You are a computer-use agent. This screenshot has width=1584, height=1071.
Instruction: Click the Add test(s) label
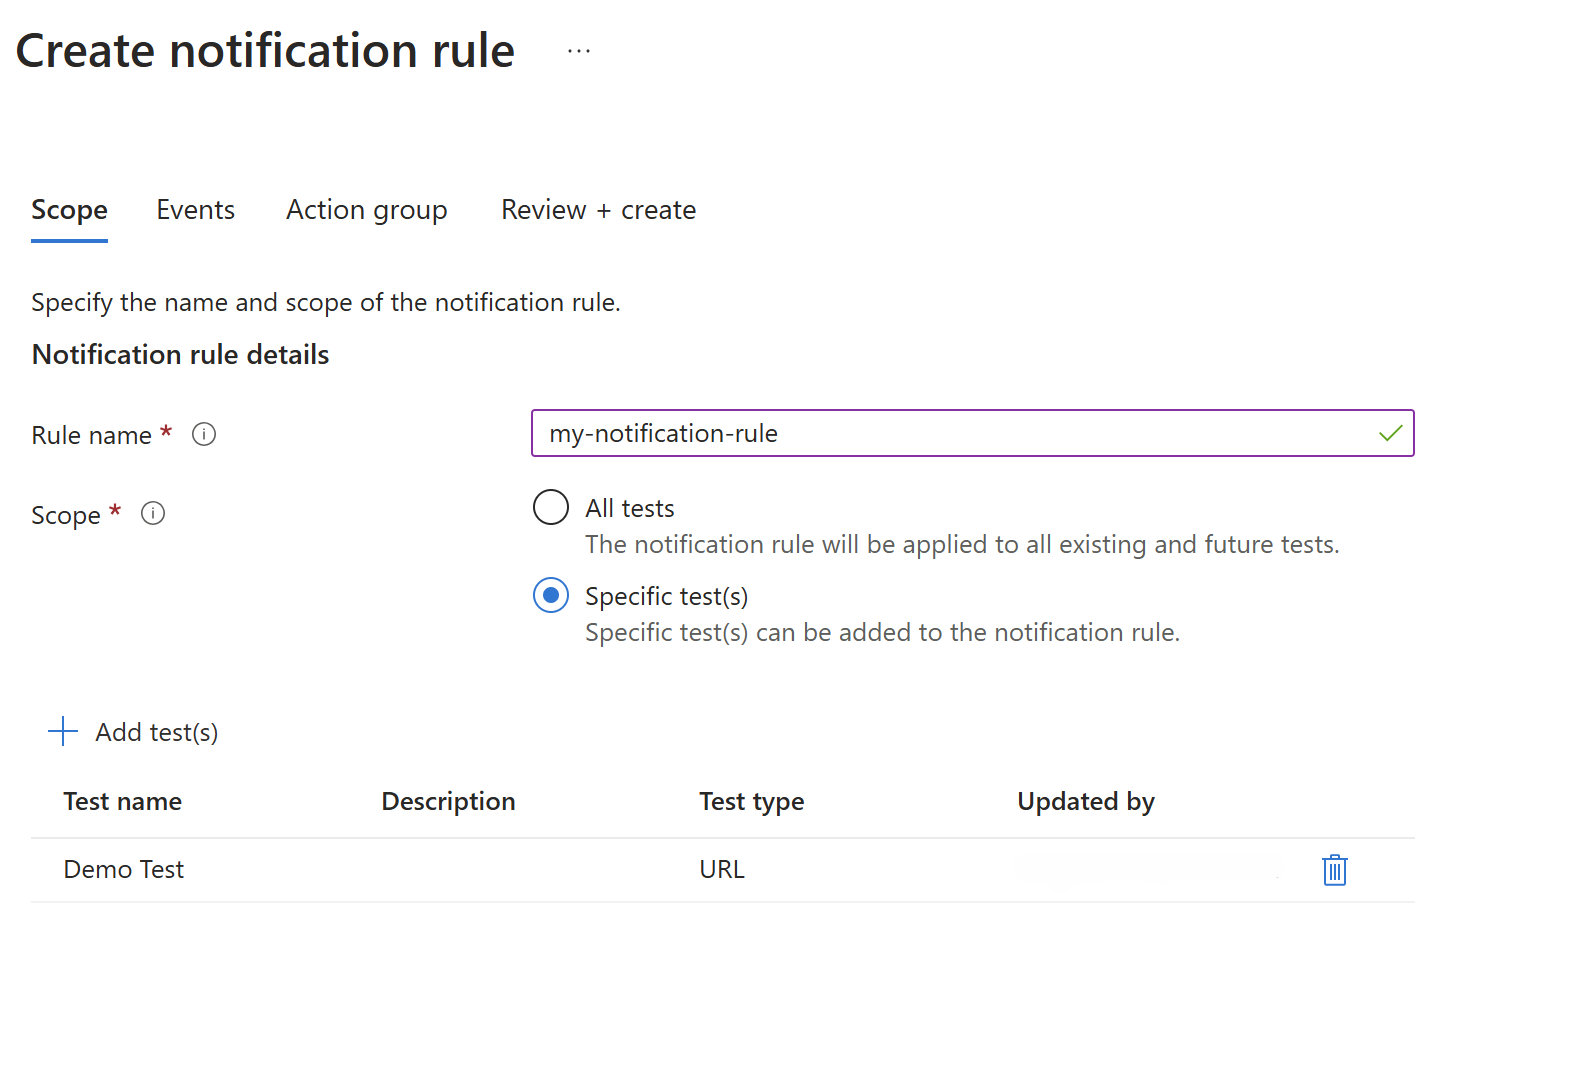pos(157,732)
